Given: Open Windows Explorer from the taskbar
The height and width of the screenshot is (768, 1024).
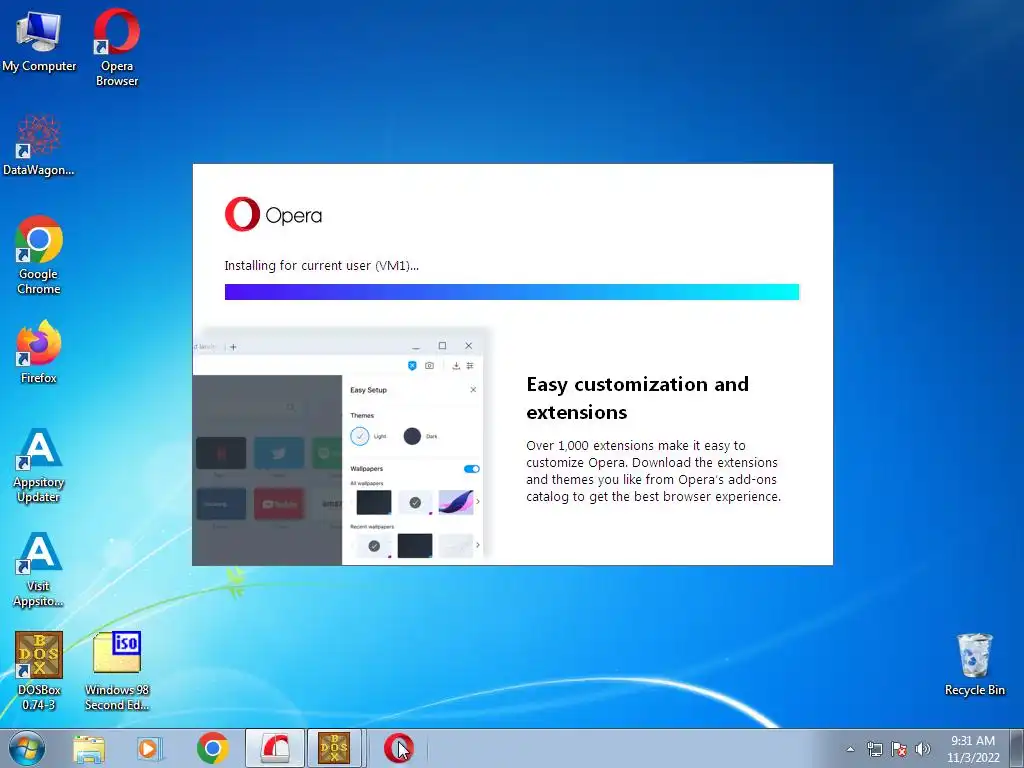Looking at the screenshot, I should point(89,749).
